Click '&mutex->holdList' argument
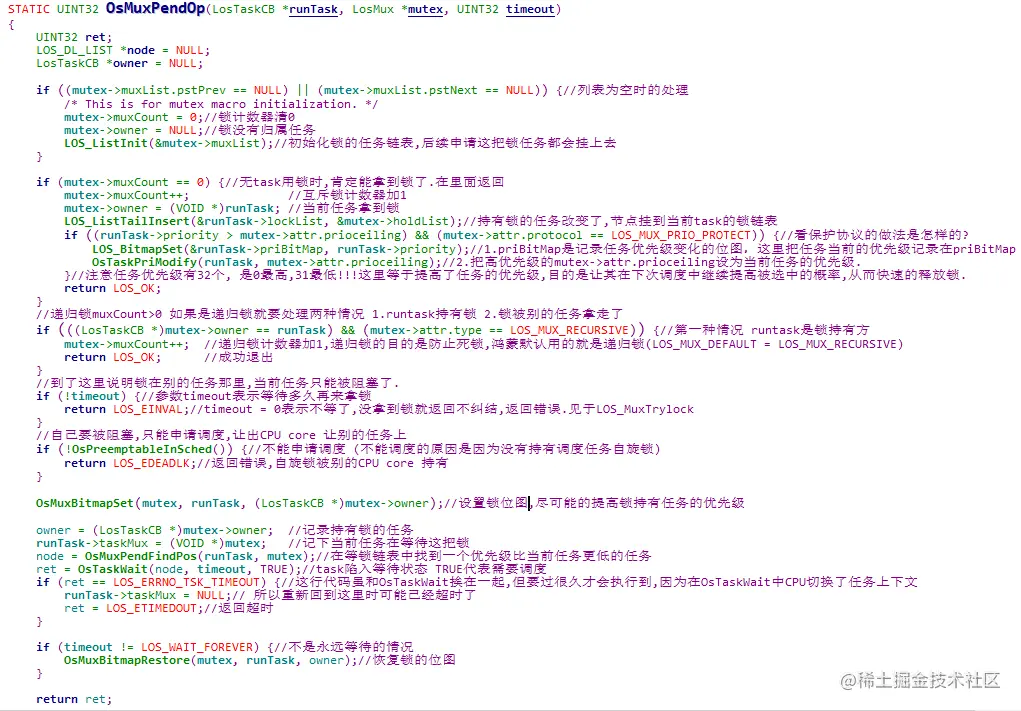The height and width of the screenshot is (711, 1021). click(x=393, y=221)
